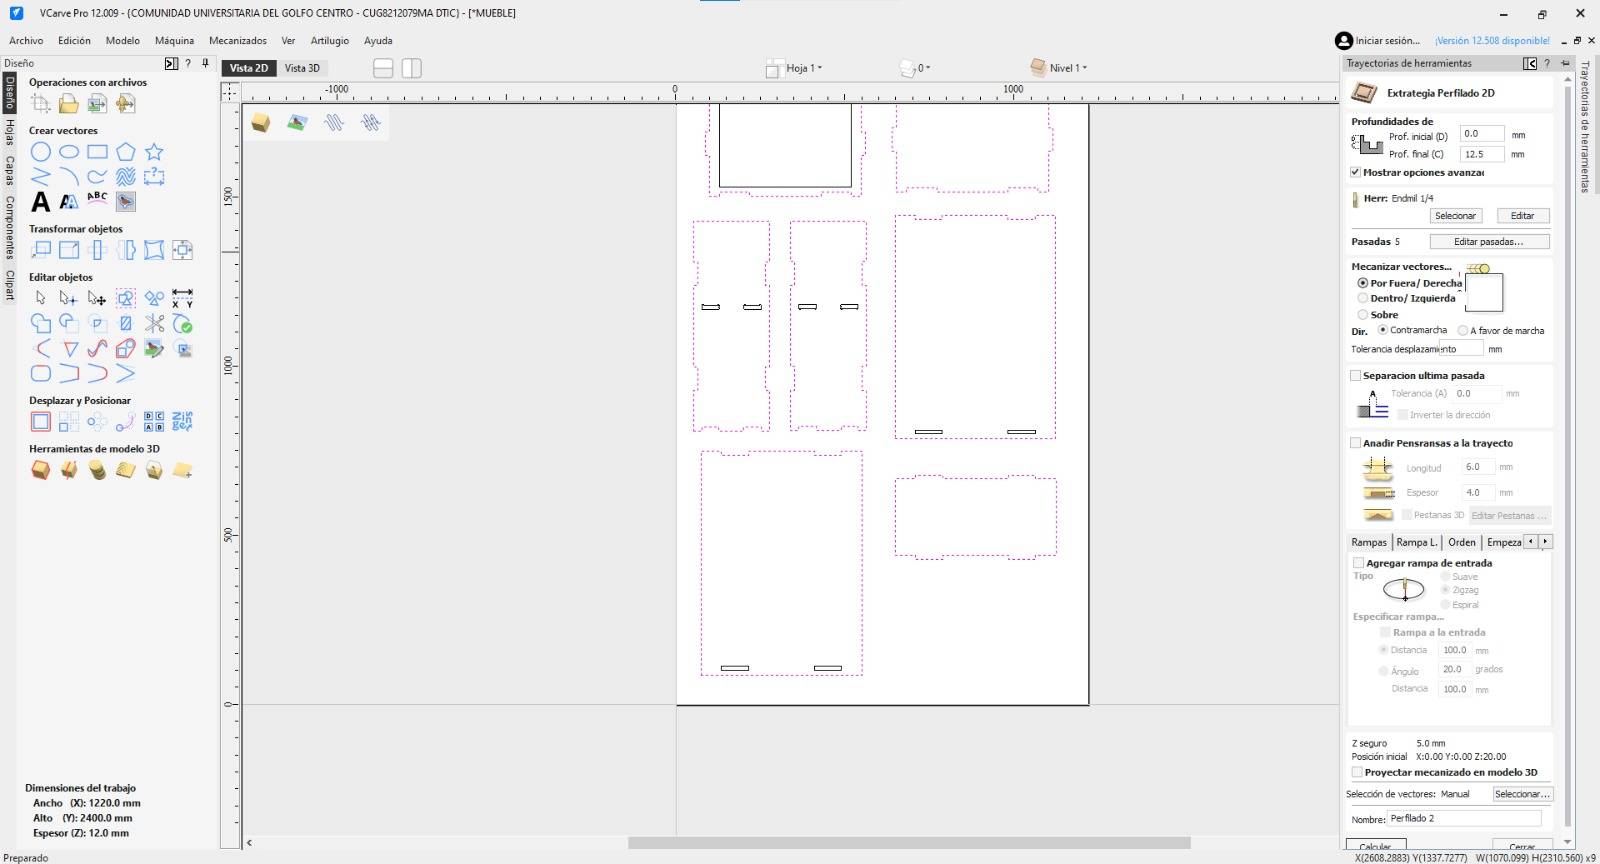Open the user account icon for login
The height and width of the screenshot is (864, 1600).
pyautogui.click(x=1344, y=41)
